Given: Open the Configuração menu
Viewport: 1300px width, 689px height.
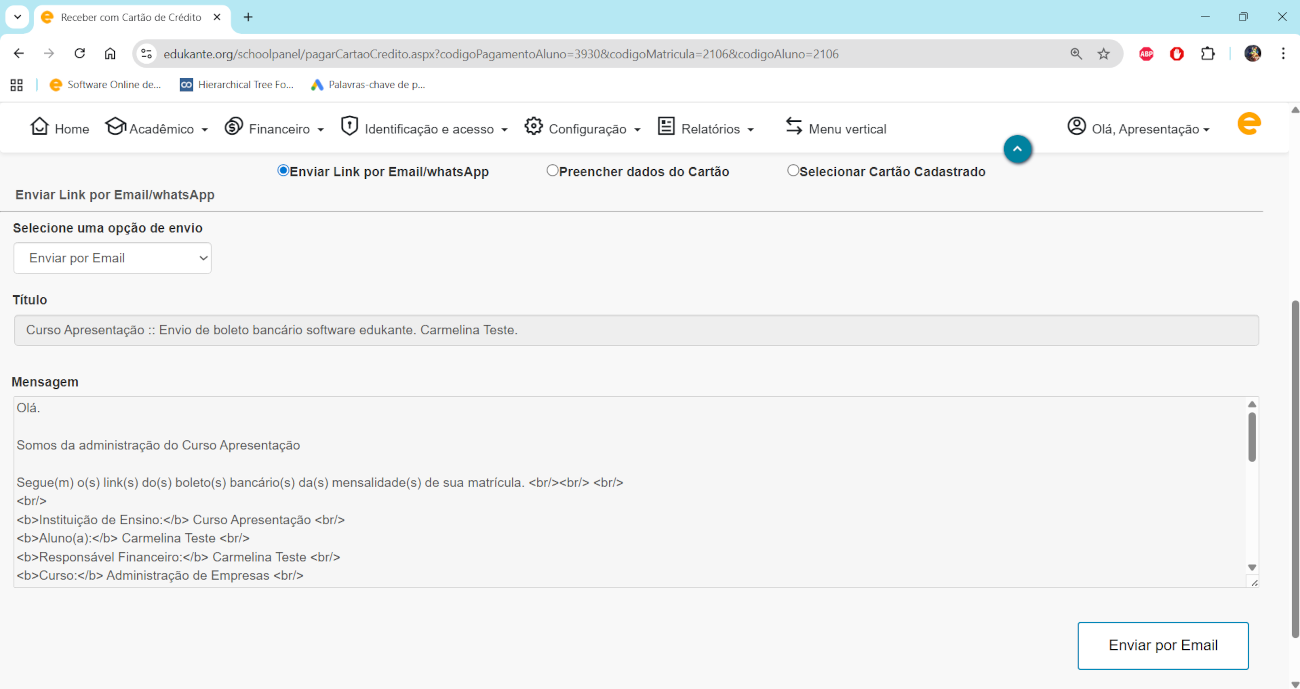Looking at the screenshot, I should pos(582,129).
